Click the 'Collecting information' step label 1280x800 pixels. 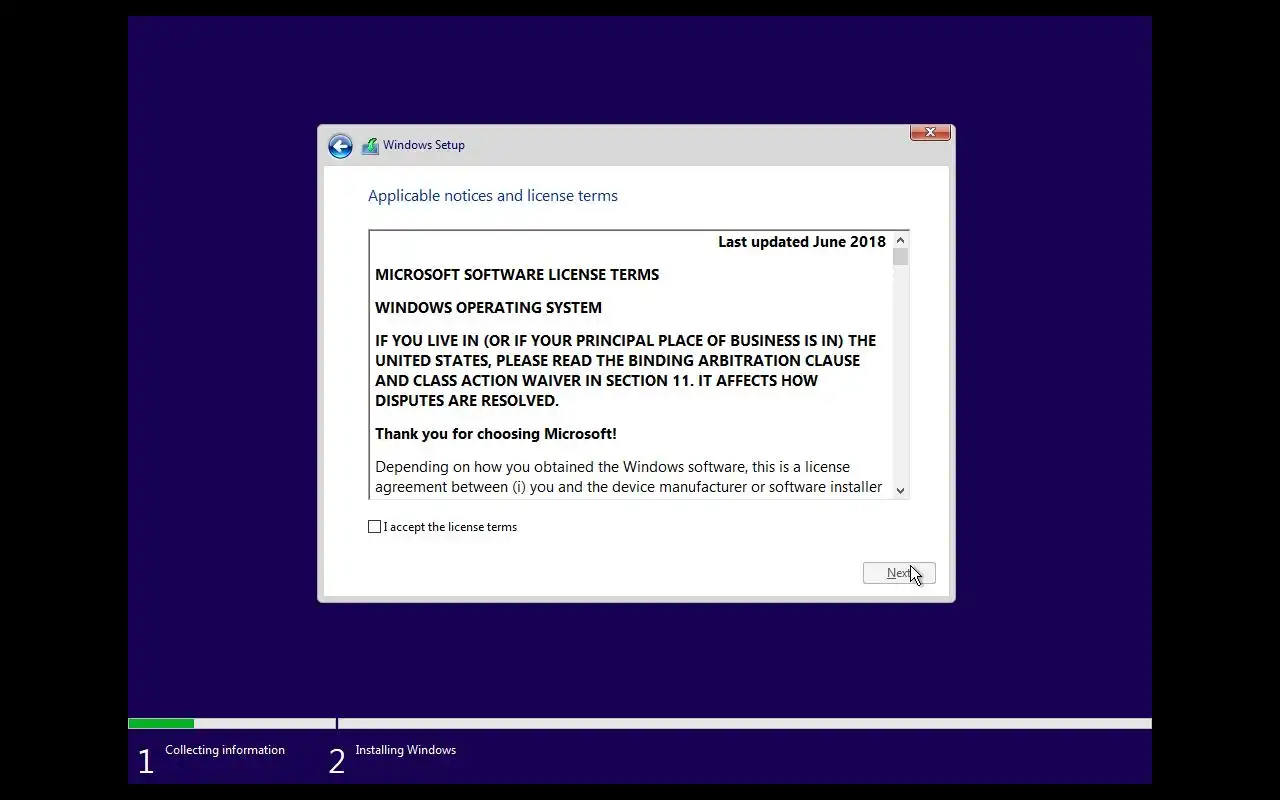(225, 750)
